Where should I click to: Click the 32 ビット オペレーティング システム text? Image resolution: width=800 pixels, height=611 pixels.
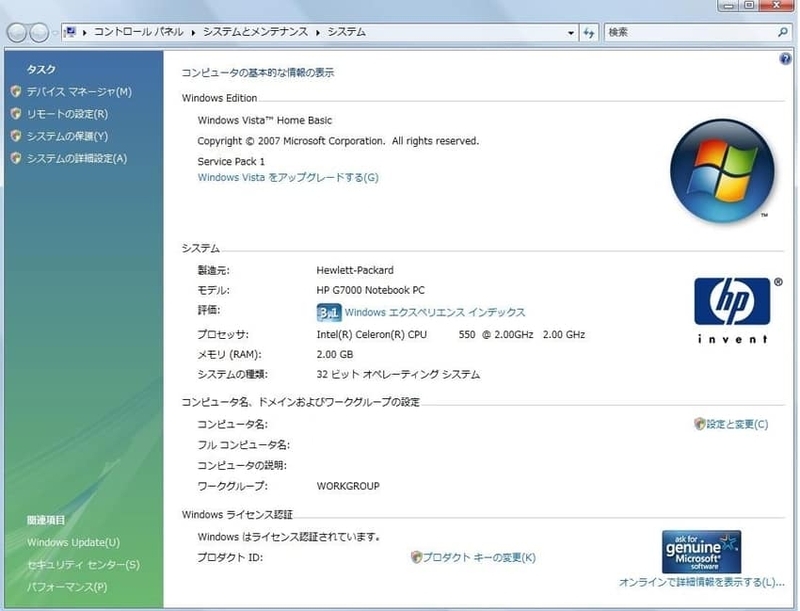click(398, 374)
